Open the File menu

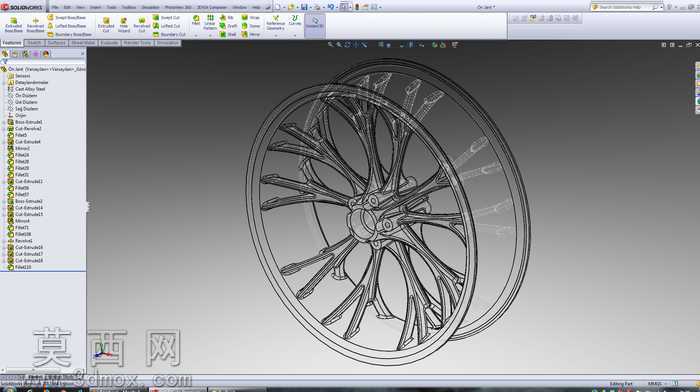click(55, 7)
